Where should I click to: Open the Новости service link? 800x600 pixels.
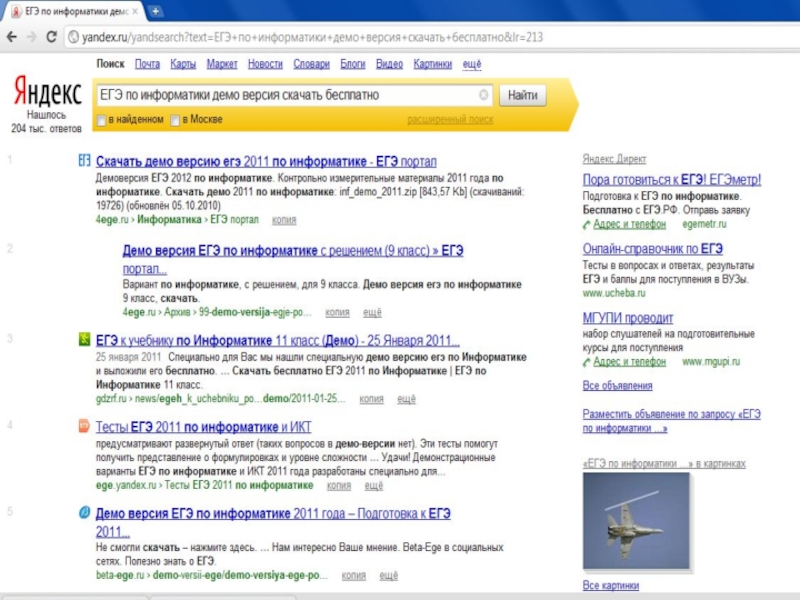[265, 64]
